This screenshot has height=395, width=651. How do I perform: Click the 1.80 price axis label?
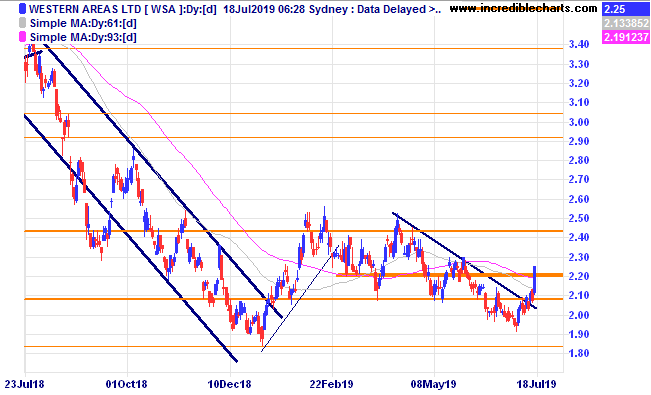[579, 353]
